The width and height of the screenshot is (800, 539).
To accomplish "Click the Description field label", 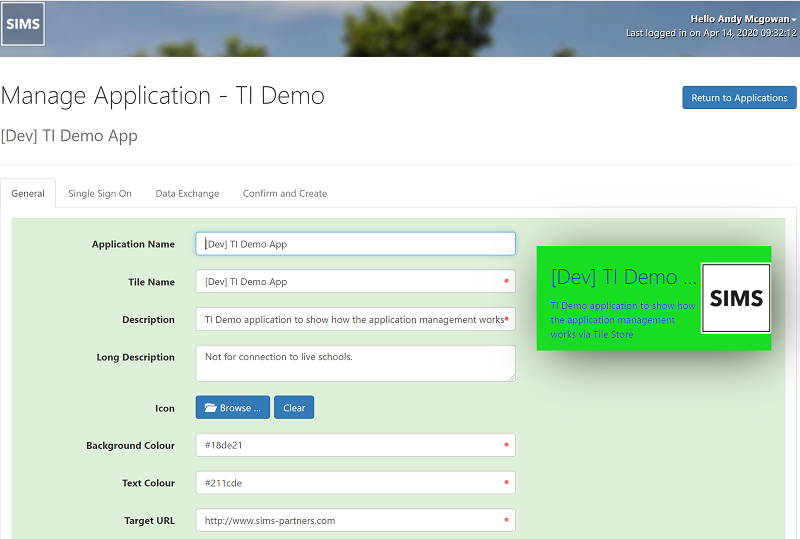I will pos(148,320).
